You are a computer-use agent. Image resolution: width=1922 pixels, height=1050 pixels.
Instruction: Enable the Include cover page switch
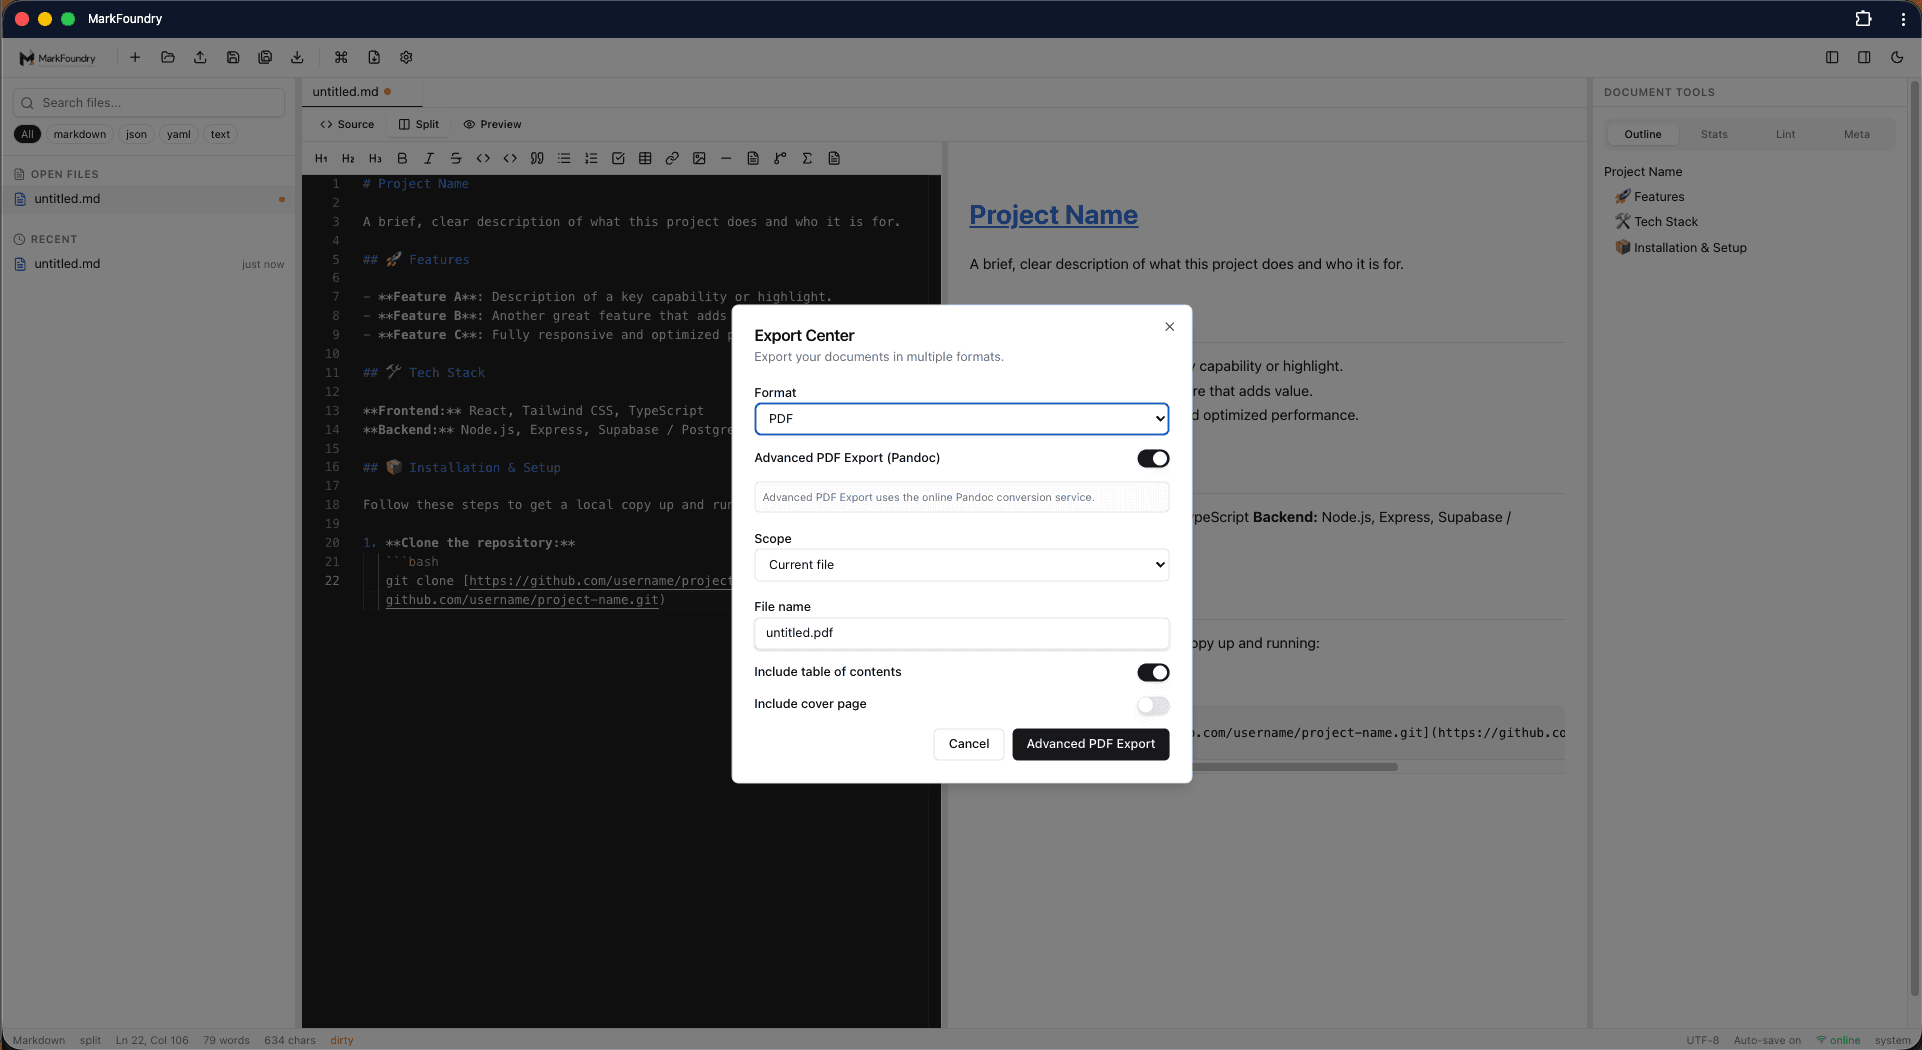(x=1153, y=705)
